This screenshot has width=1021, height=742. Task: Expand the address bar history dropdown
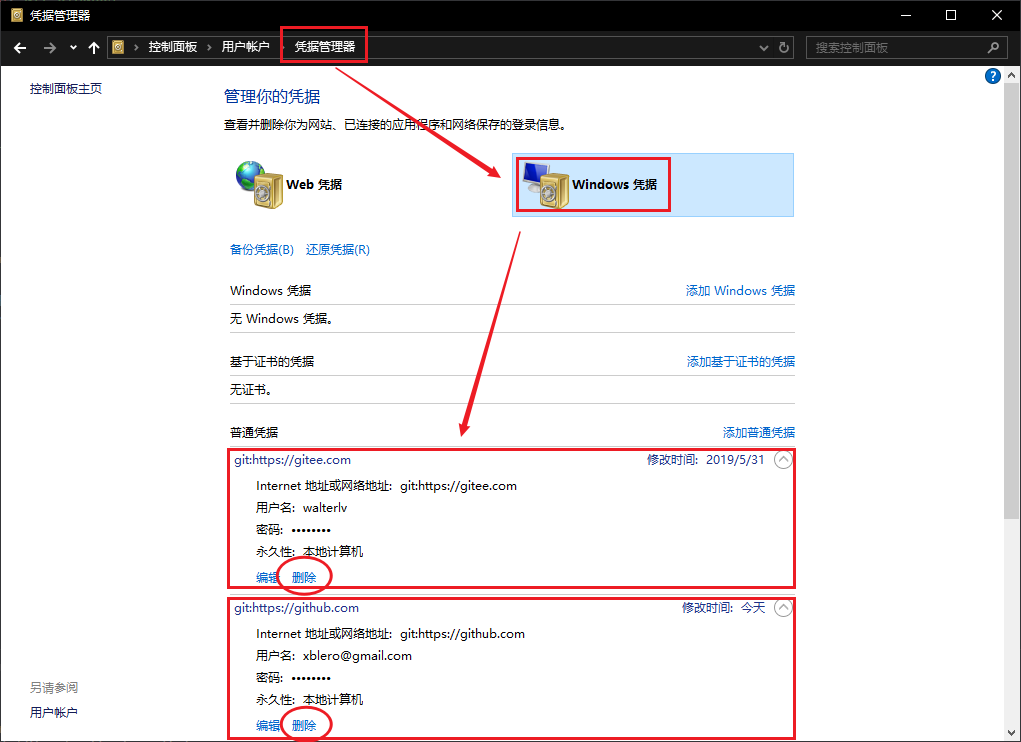pos(764,47)
